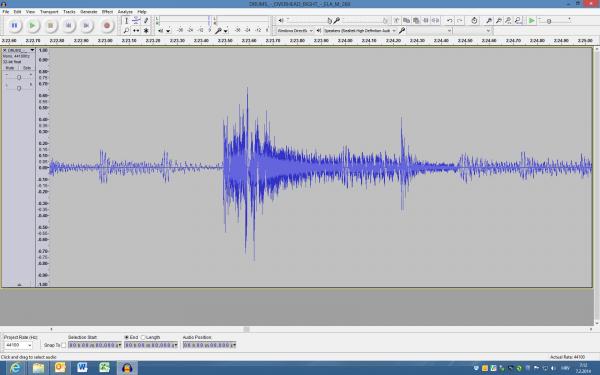Click the track gain slider
The width and height of the screenshot is (600, 375).
tap(19, 78)
